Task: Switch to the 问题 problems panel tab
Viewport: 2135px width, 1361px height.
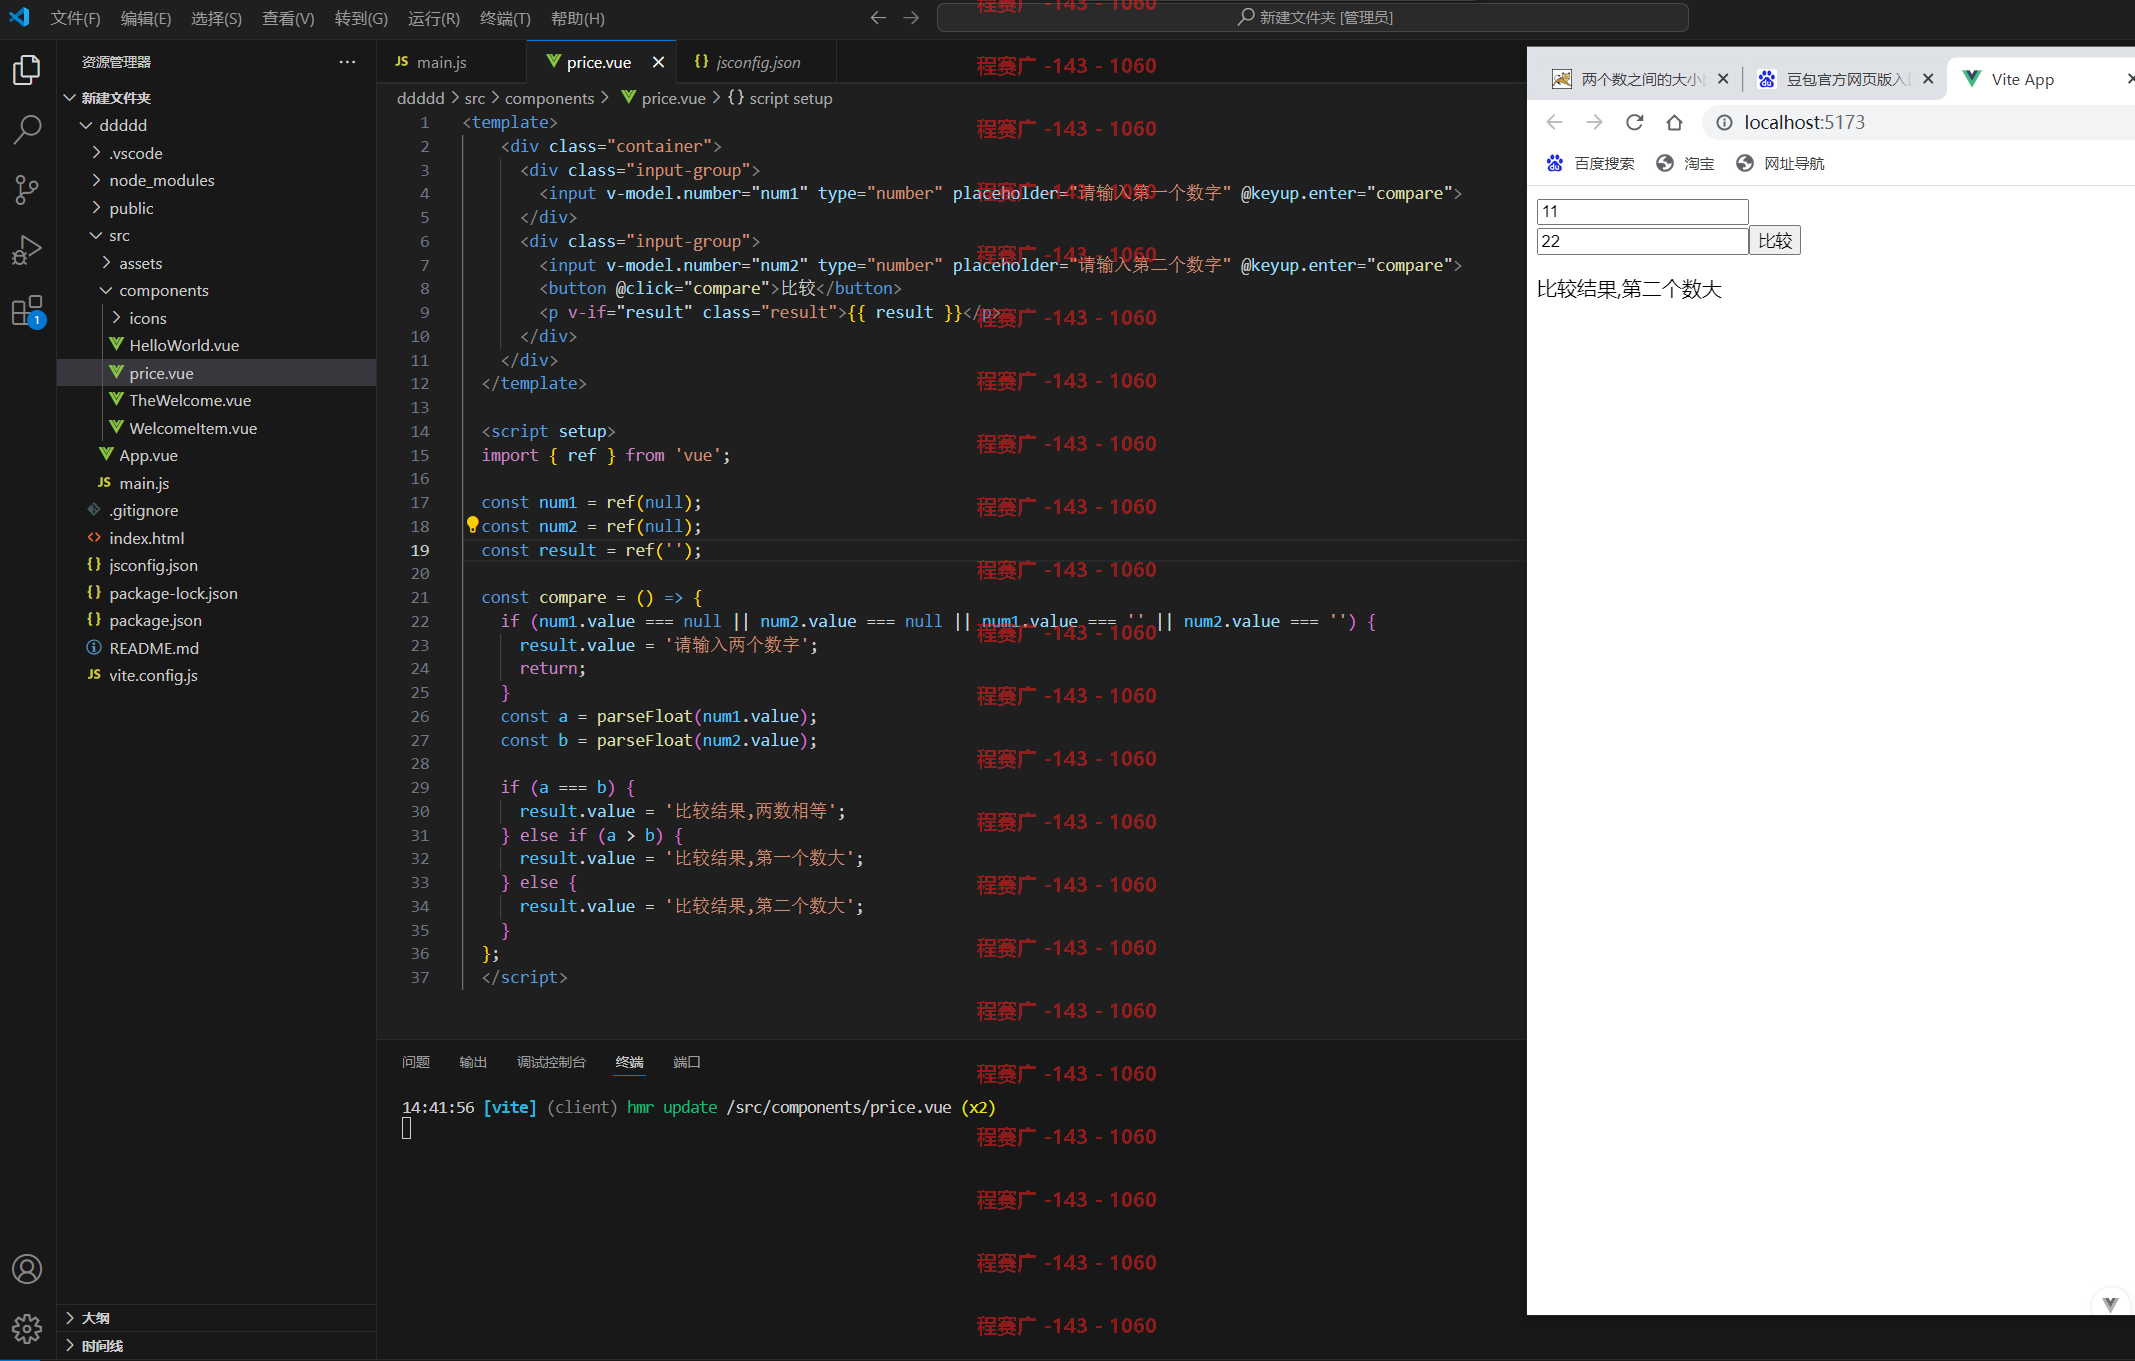Action: [415, 1062]
